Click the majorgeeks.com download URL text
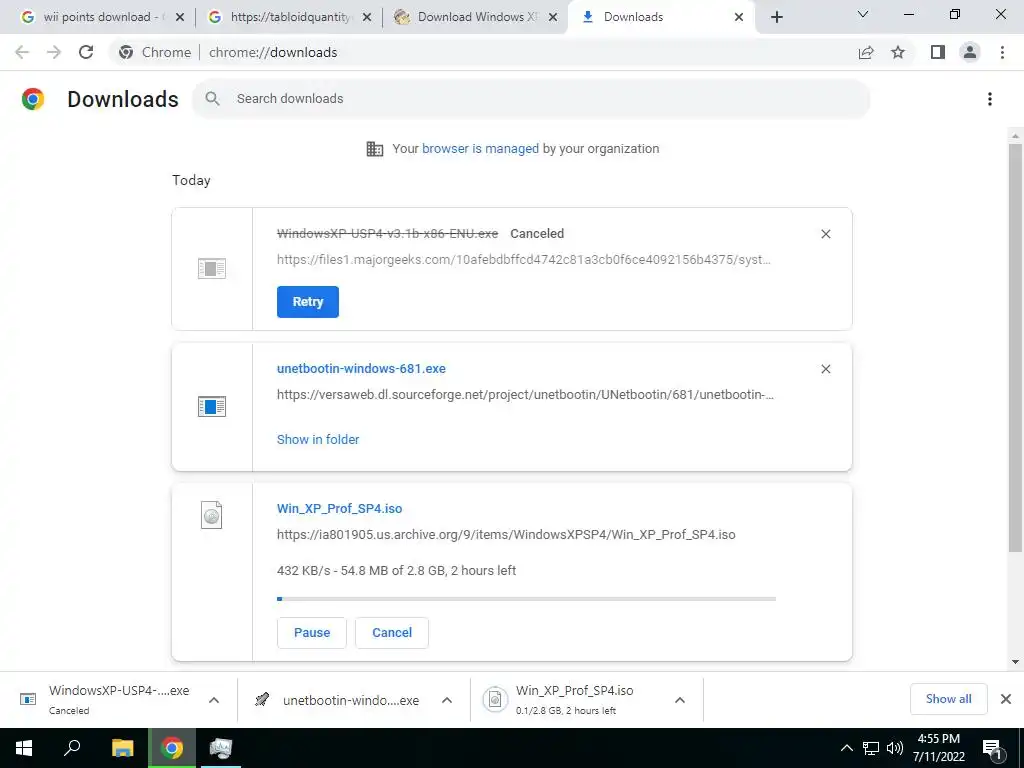This screenshot has height=768, width=1024. tap(524, 260)
